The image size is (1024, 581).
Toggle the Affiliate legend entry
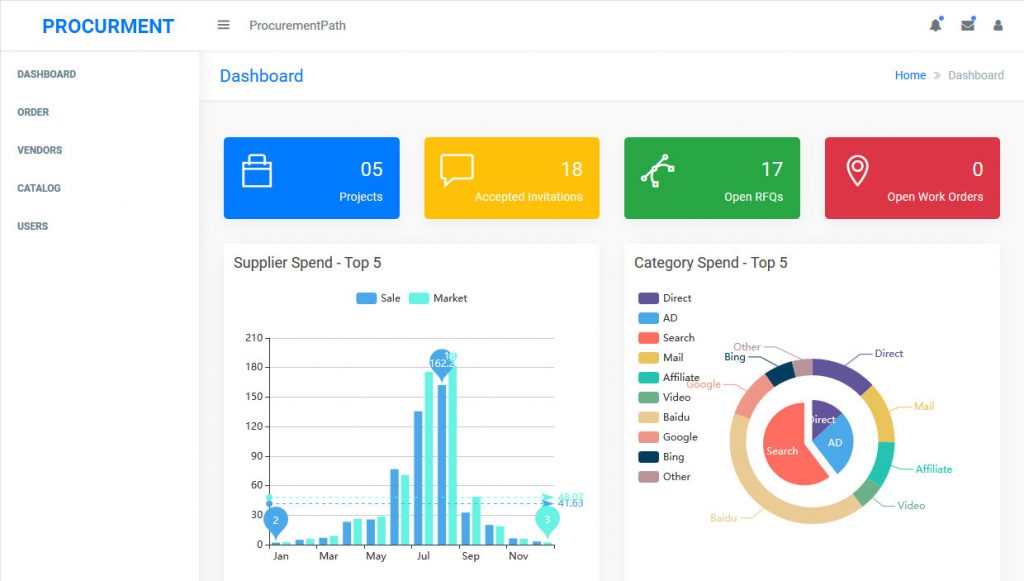[x=669, y=377]
